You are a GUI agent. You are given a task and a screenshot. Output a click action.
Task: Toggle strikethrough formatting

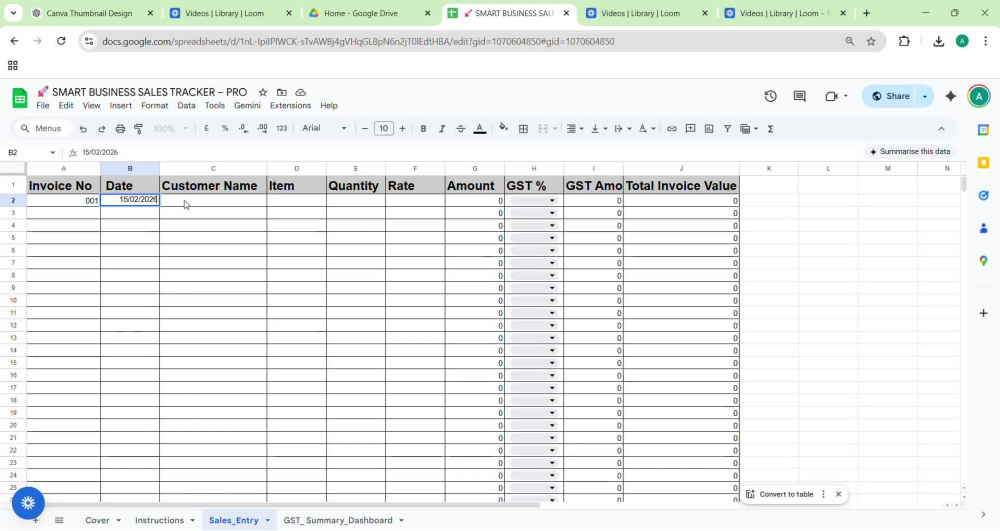[x=460, y=129]
